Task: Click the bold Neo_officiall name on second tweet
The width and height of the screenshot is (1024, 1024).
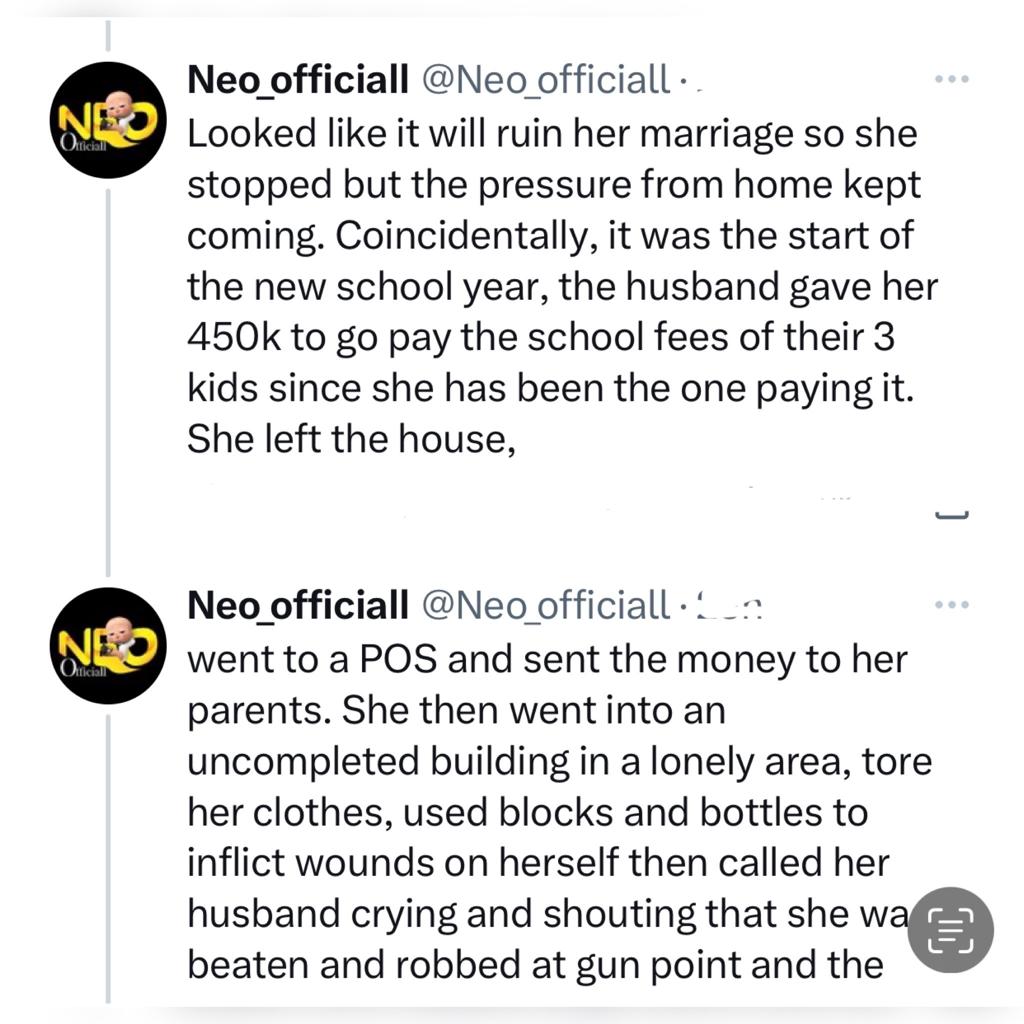Action: (298, 604)
